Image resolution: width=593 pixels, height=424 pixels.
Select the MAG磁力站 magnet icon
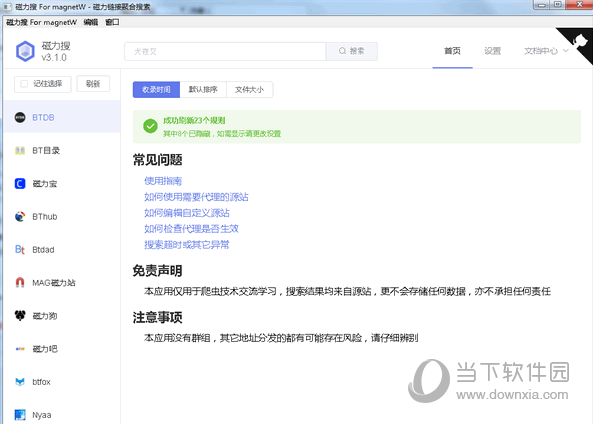click(20, 283)
